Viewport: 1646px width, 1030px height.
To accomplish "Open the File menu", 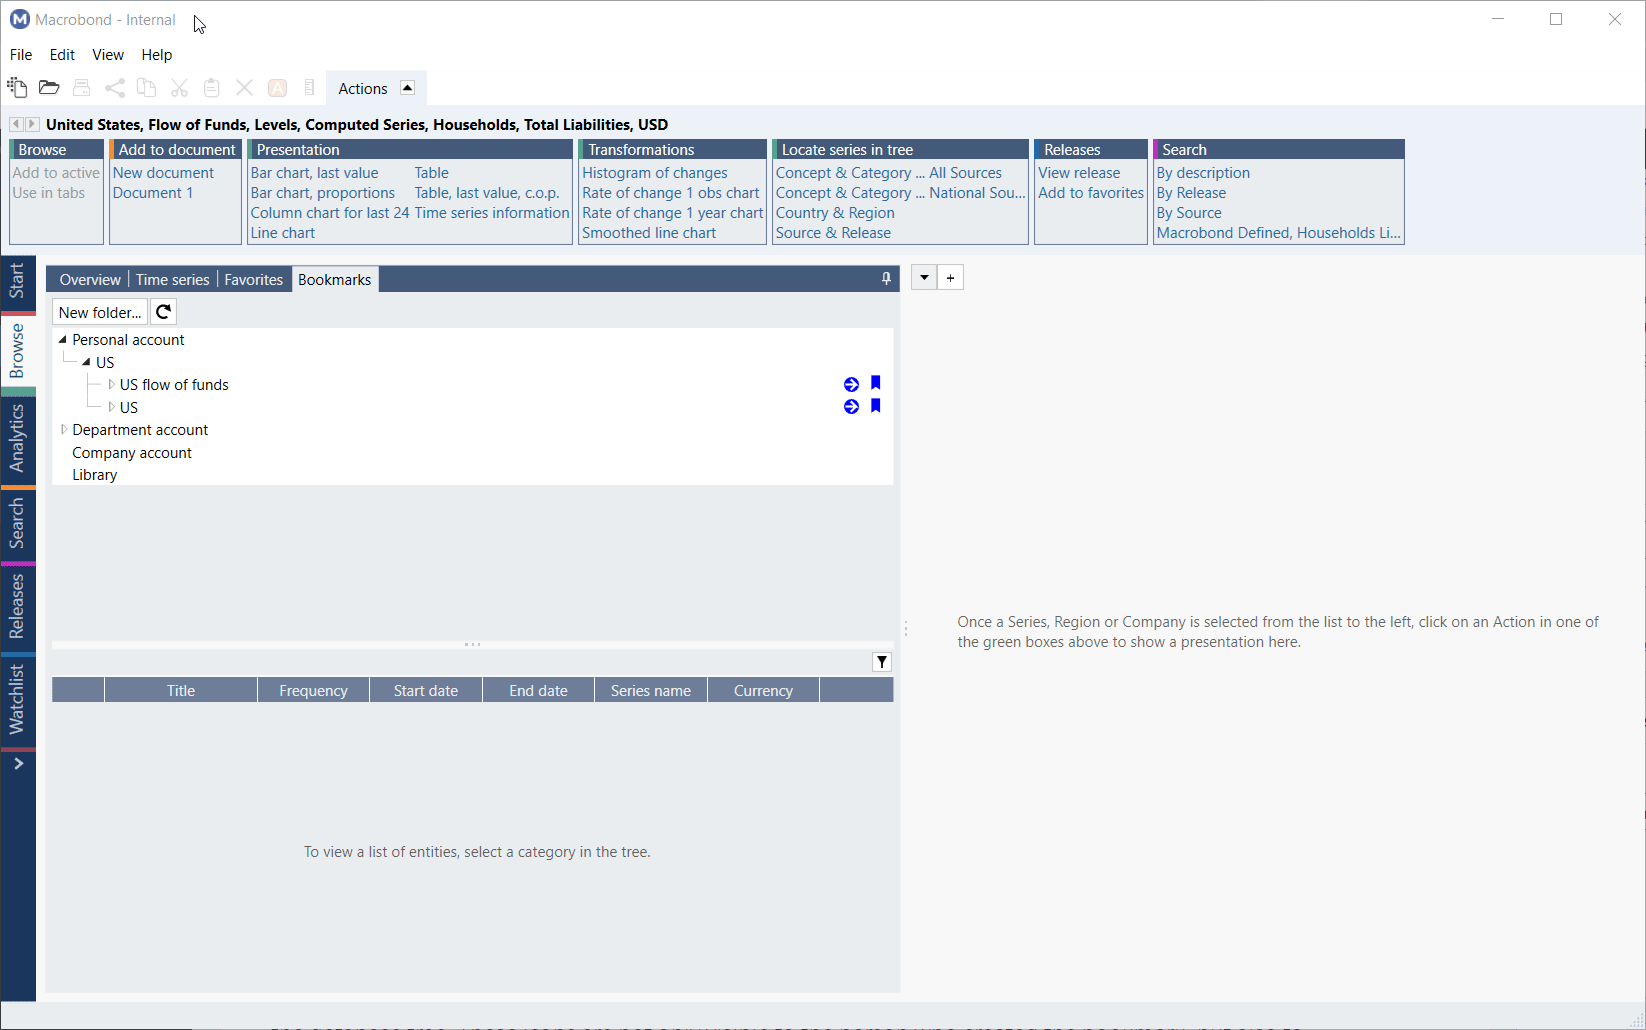I will coord(21,55).
